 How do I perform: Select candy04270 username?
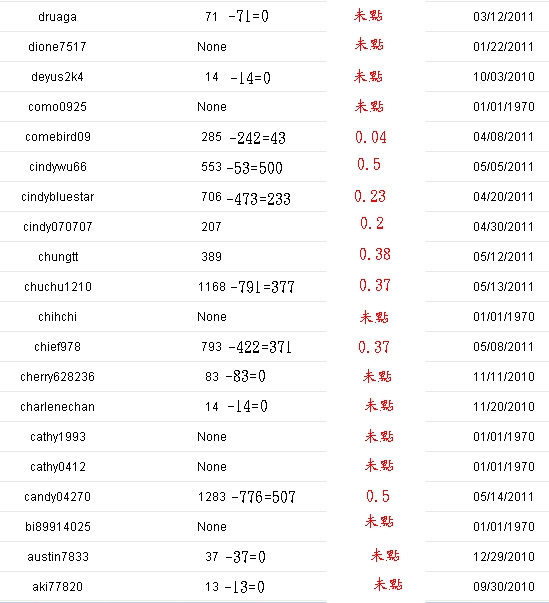tap(57, 496)
